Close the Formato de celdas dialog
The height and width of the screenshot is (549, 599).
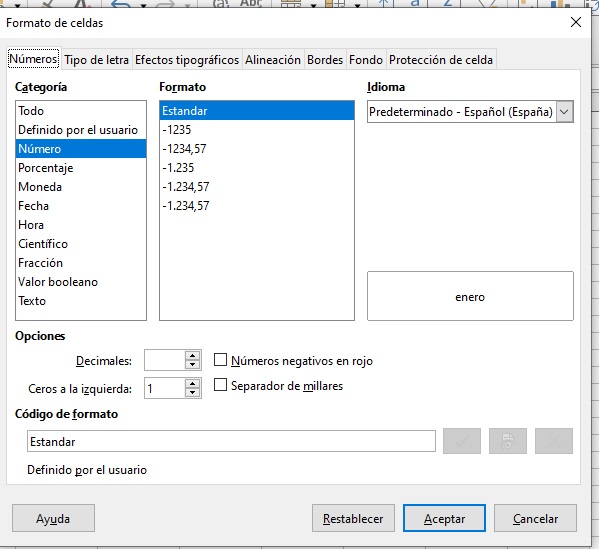[576, 22]
